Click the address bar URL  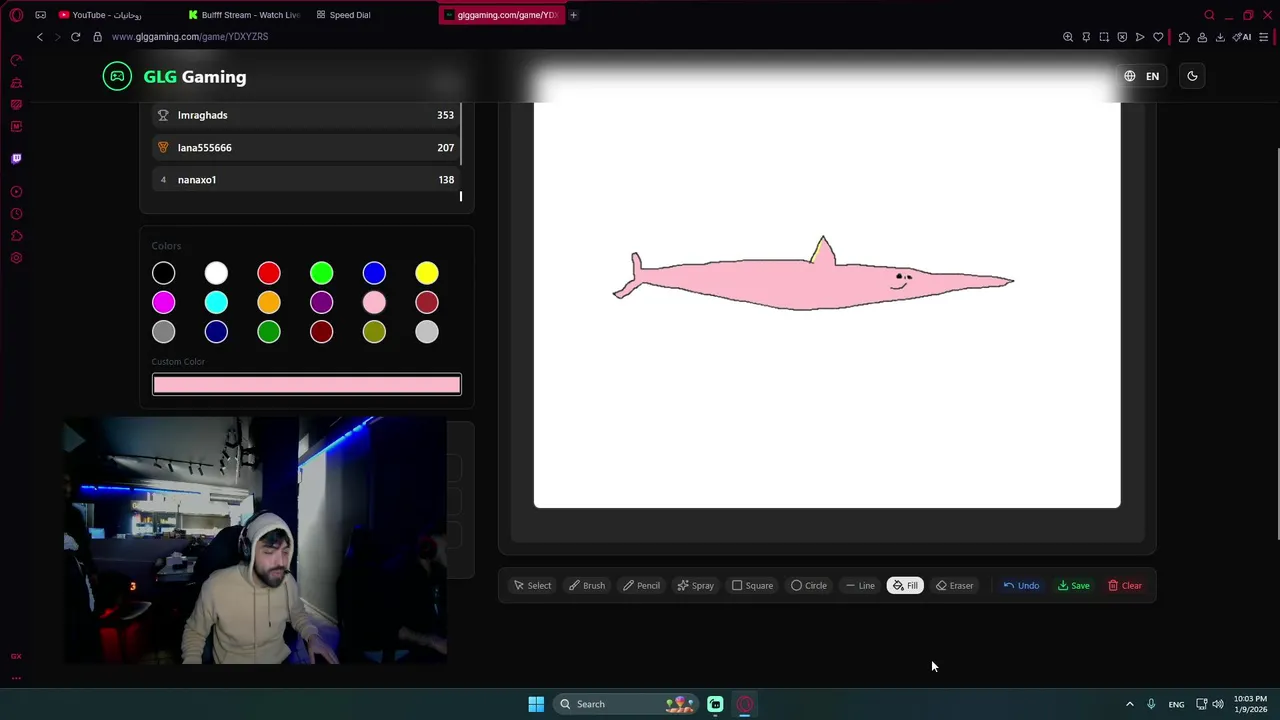(190, 37)
